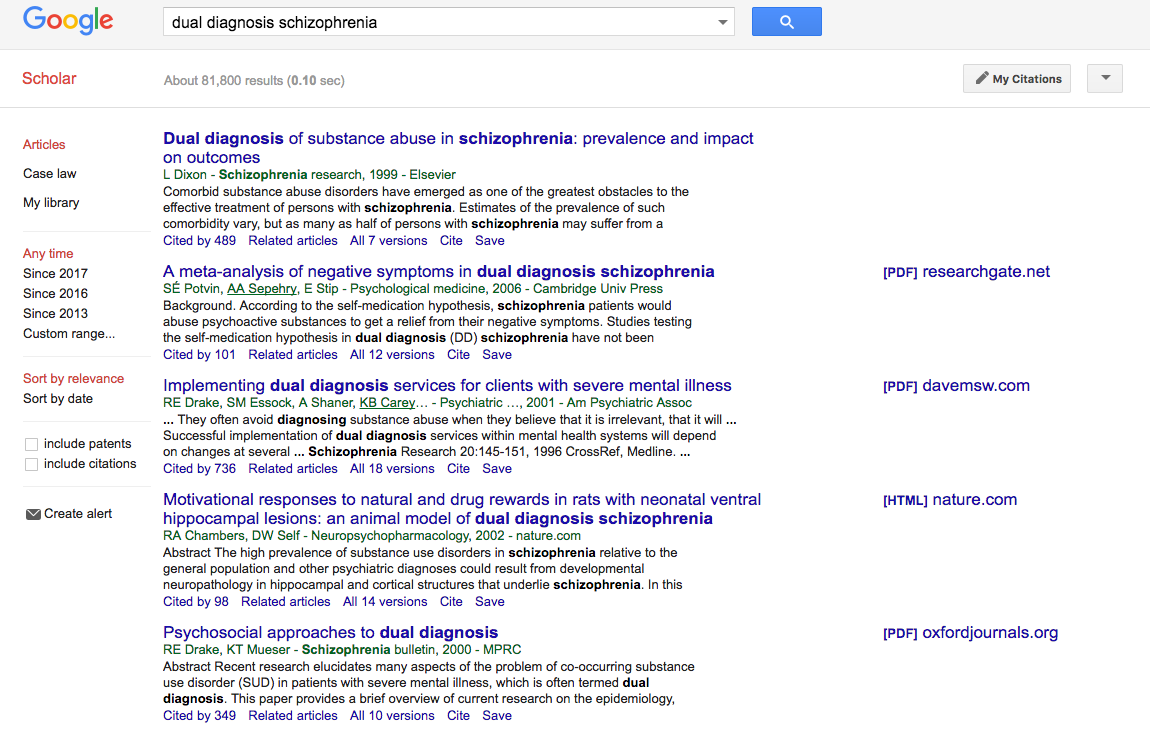Click the KB Carey author link

tap(387, 403)
